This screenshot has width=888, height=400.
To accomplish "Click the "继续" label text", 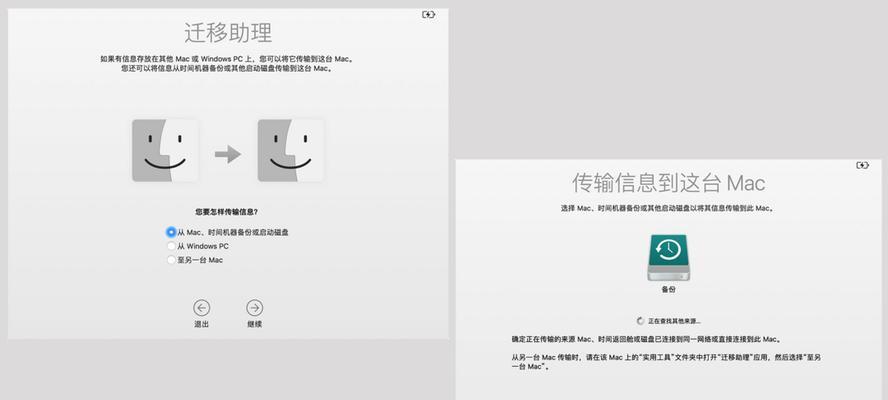I will pyautogui.click(x=254, y=325).
